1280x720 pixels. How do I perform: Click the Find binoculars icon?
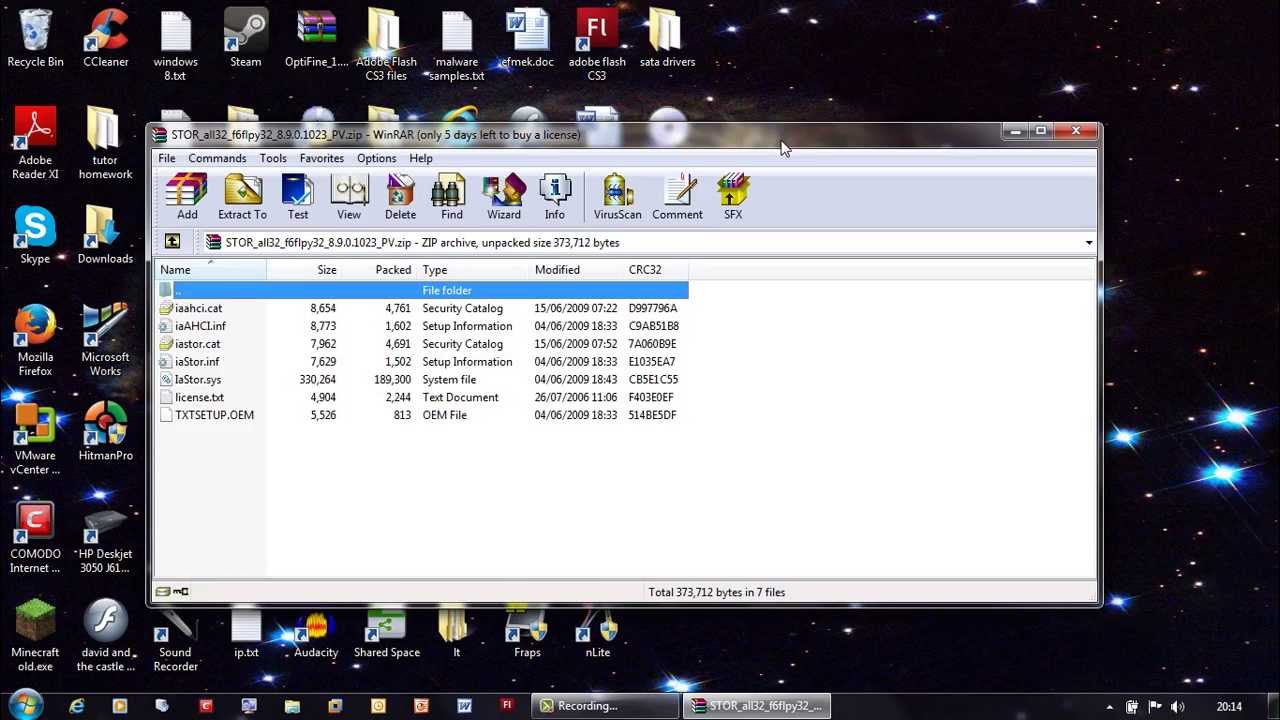coord(452,196)
